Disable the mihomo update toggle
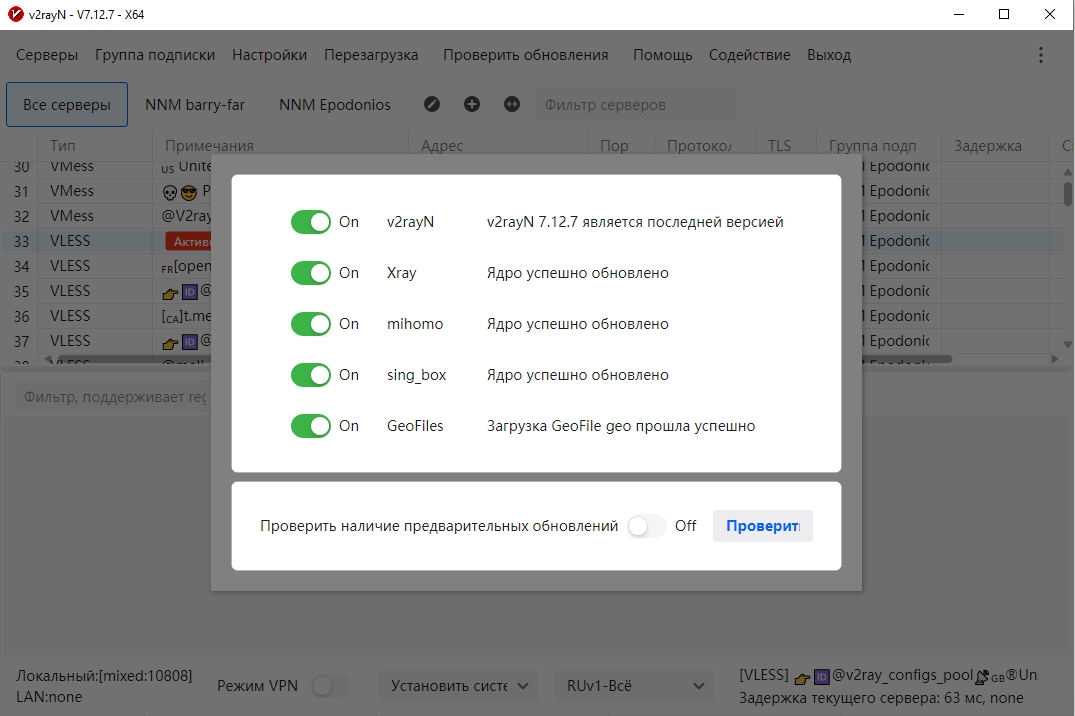This screenshot has width=1075, height=716. coord(311,324)
